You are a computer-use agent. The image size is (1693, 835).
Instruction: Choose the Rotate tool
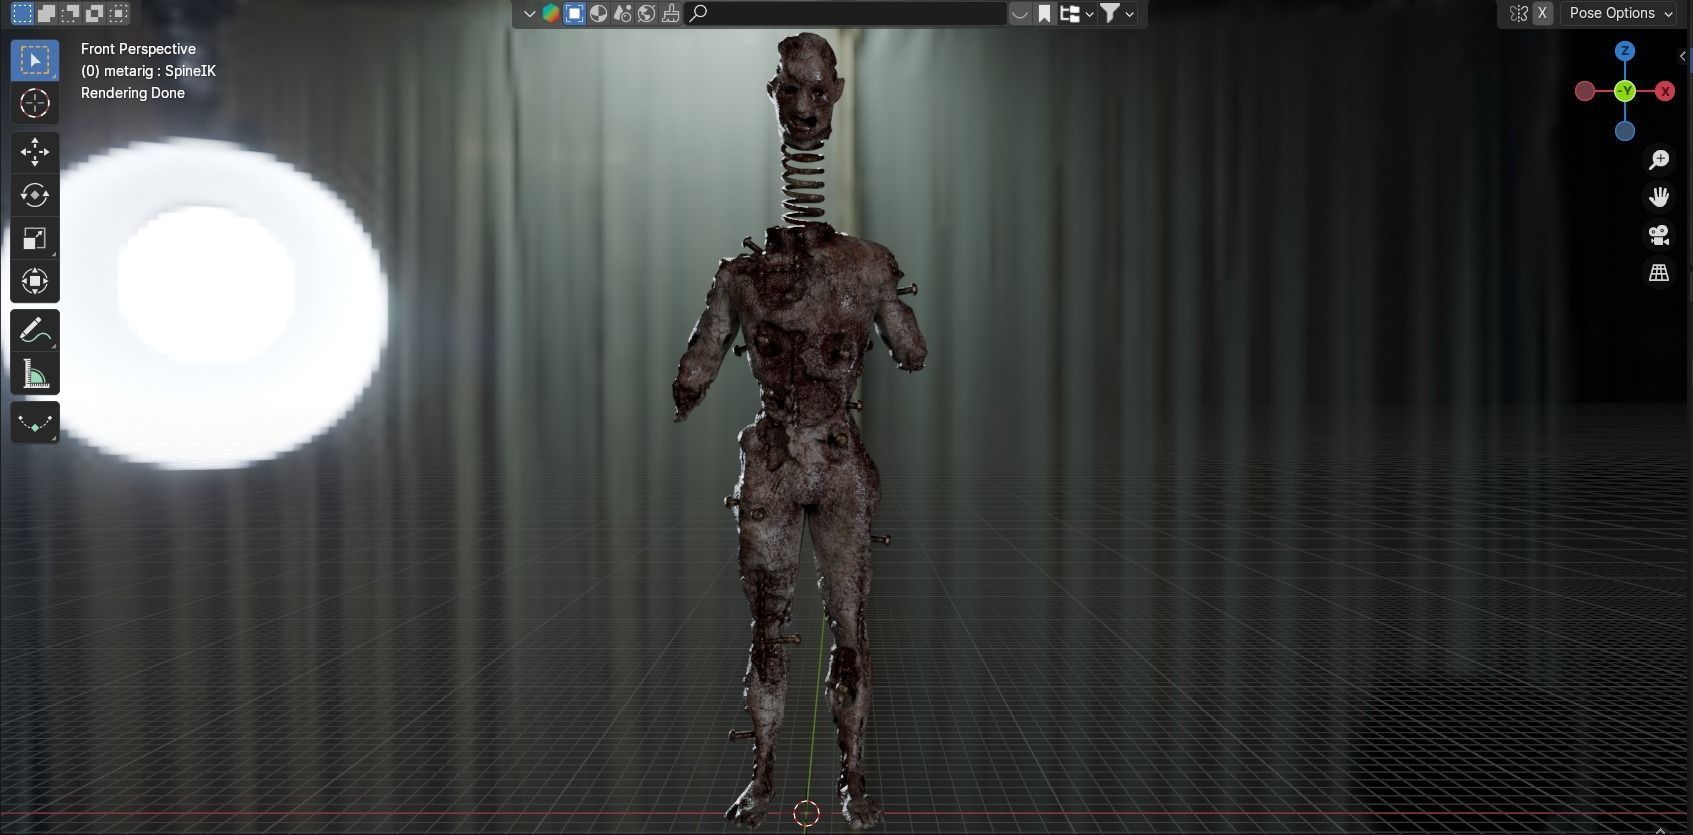(x=35, y=195)
